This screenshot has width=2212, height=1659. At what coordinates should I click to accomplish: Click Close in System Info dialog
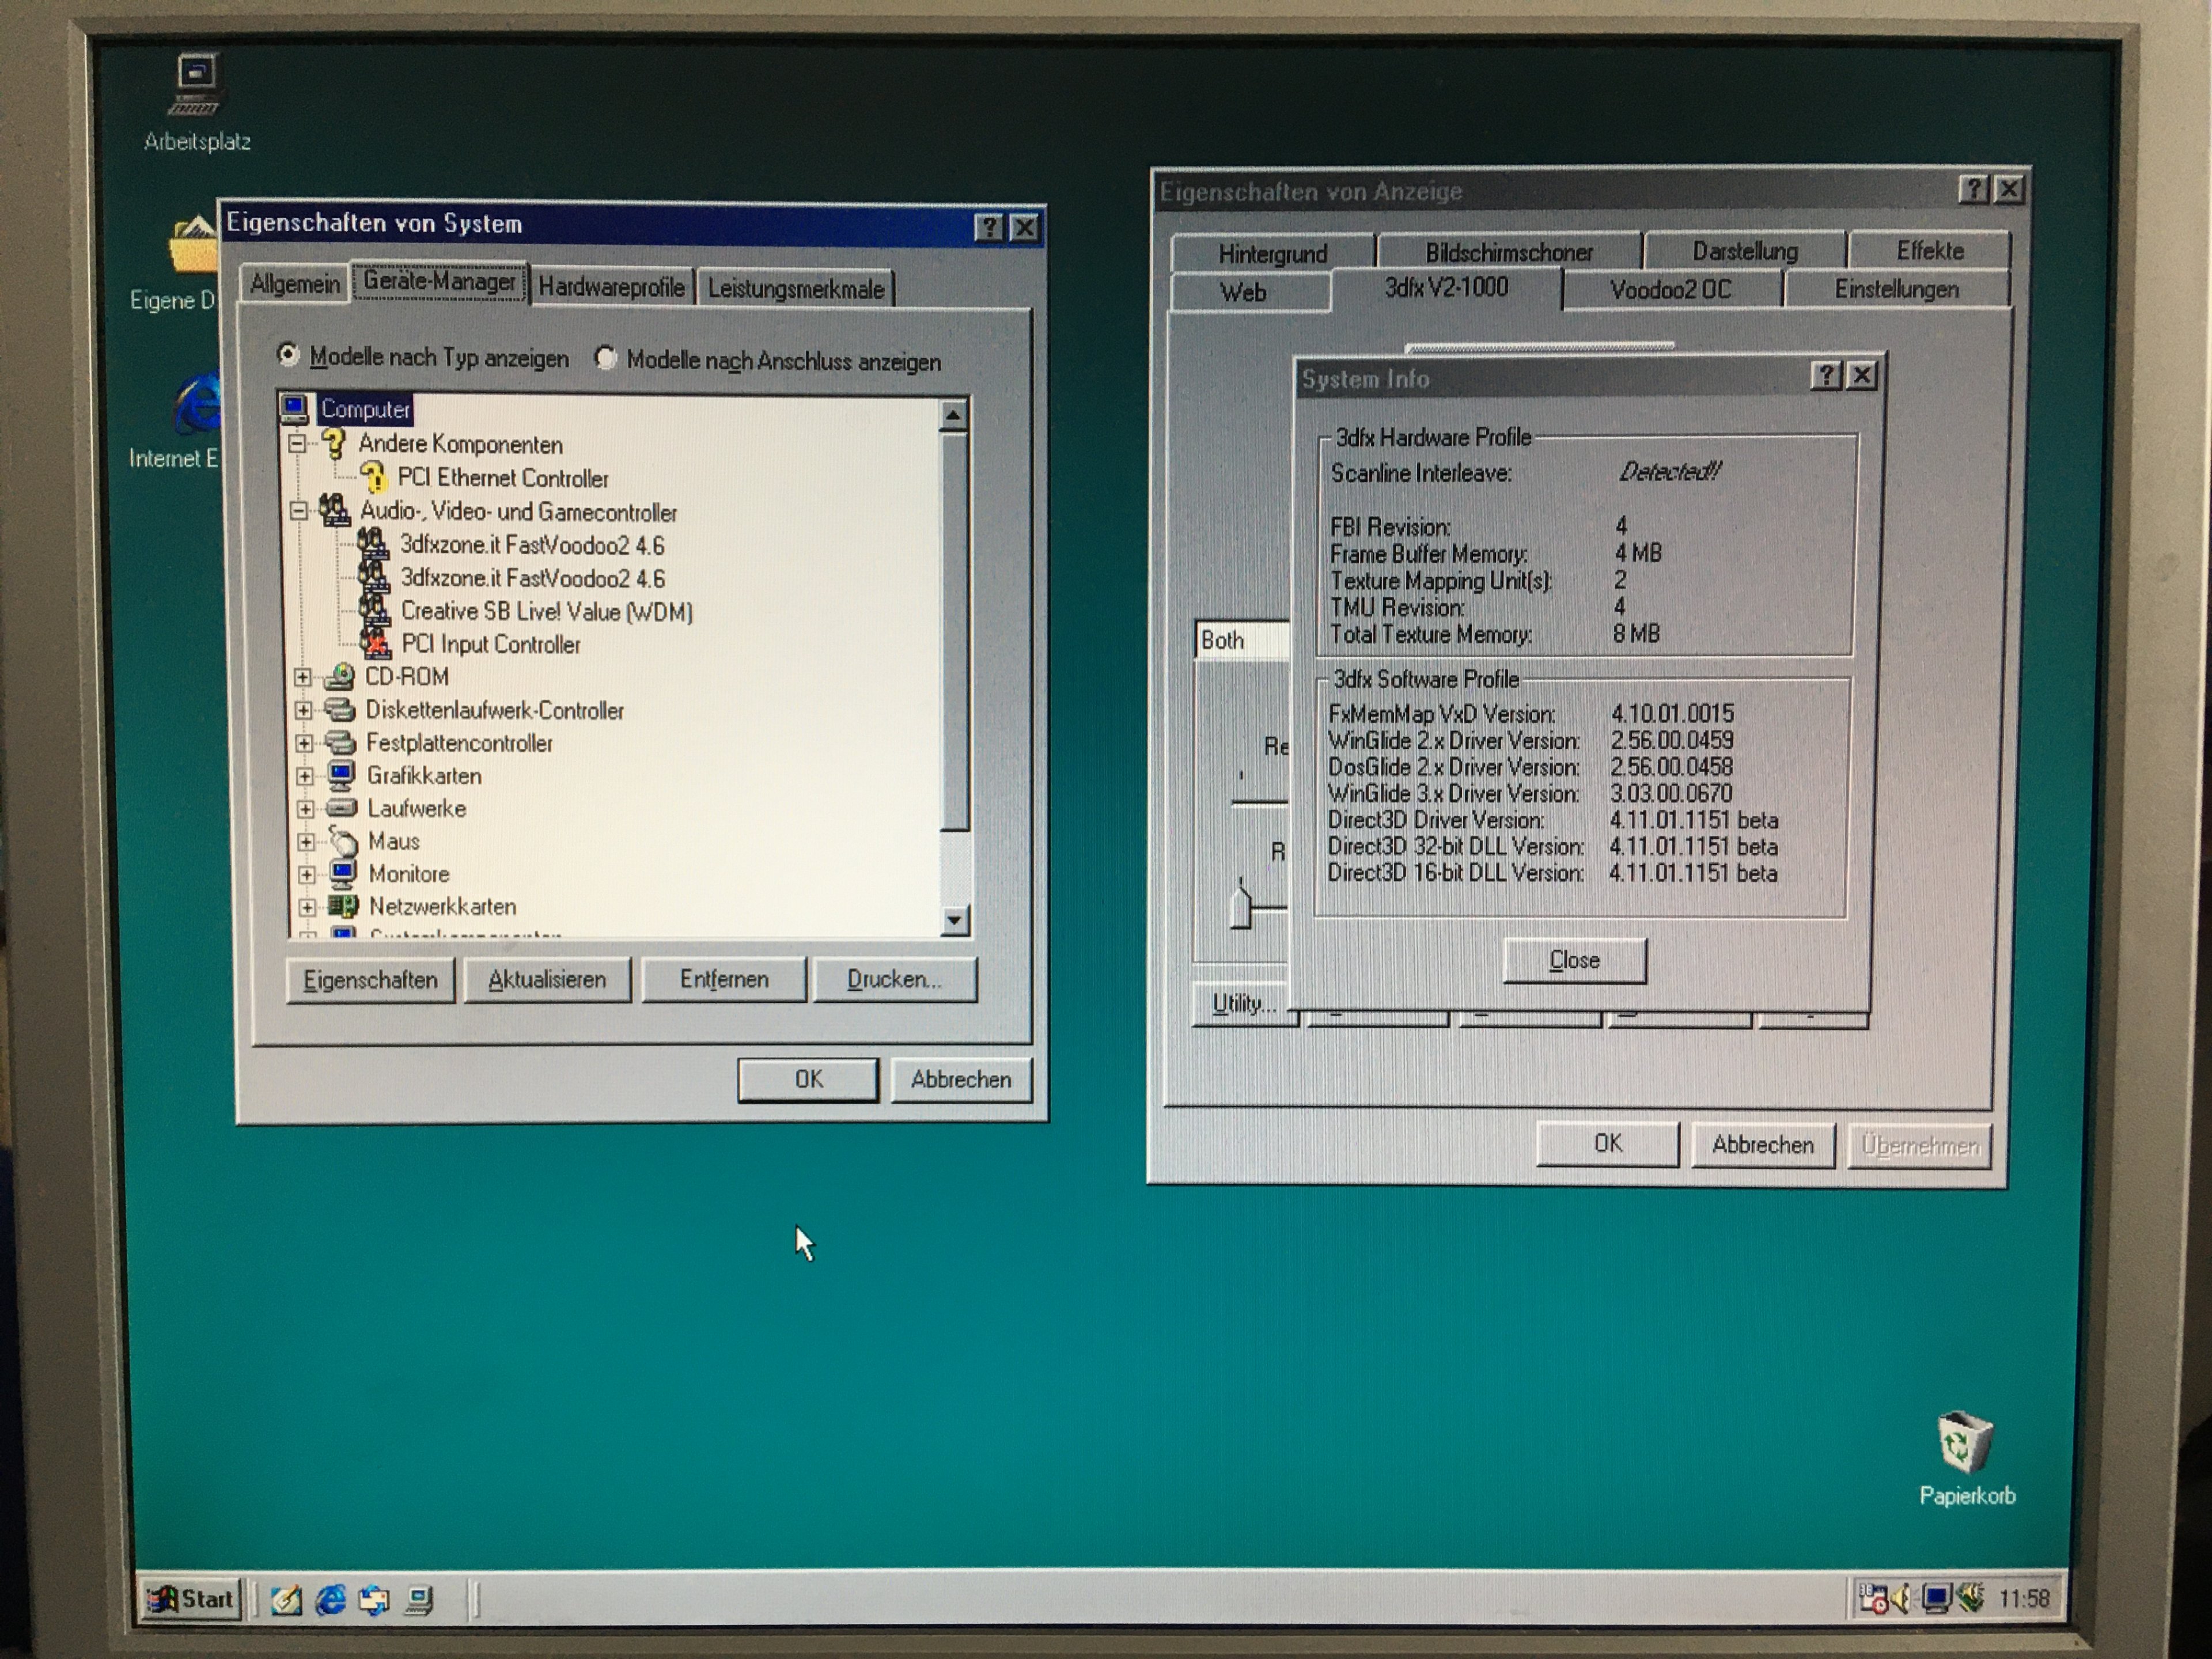tap(1574, 960)
